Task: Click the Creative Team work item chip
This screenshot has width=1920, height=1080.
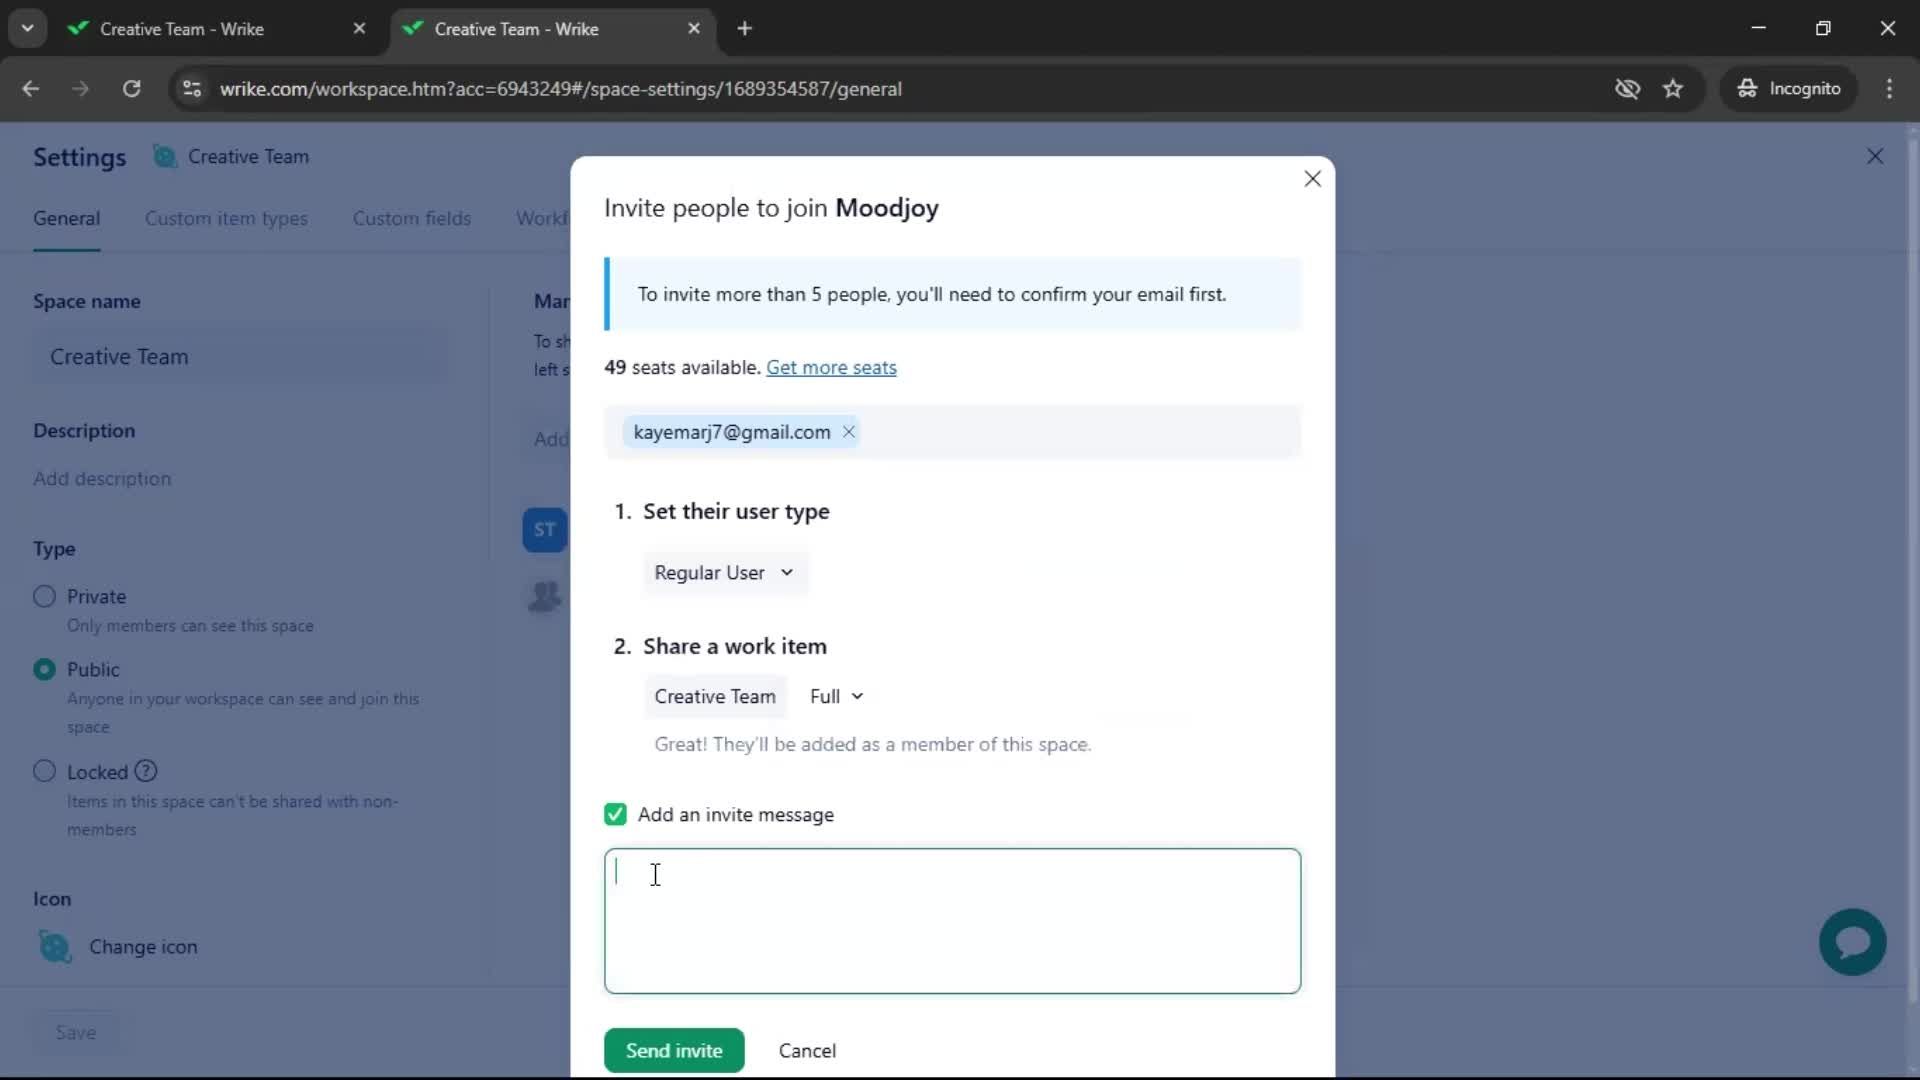Action: click(715, 696)
